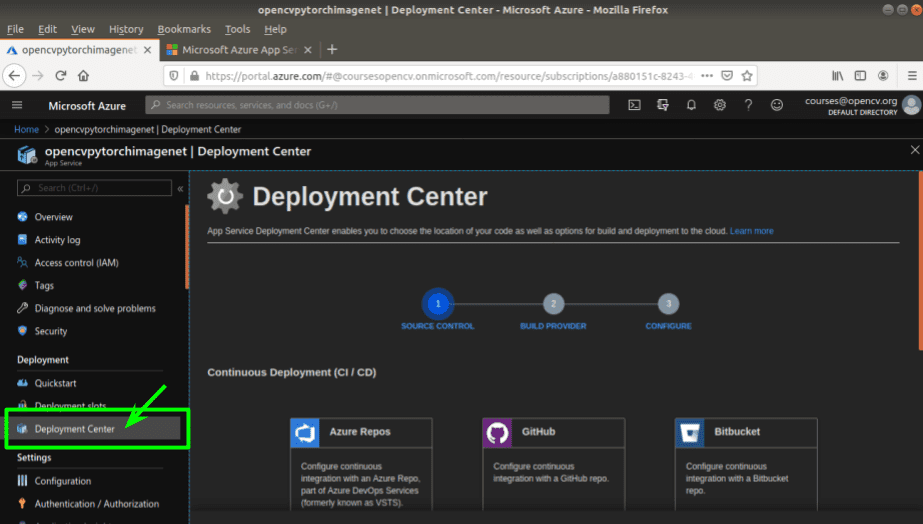
Task: Open the File menu
Action: [x=15, y=29]
